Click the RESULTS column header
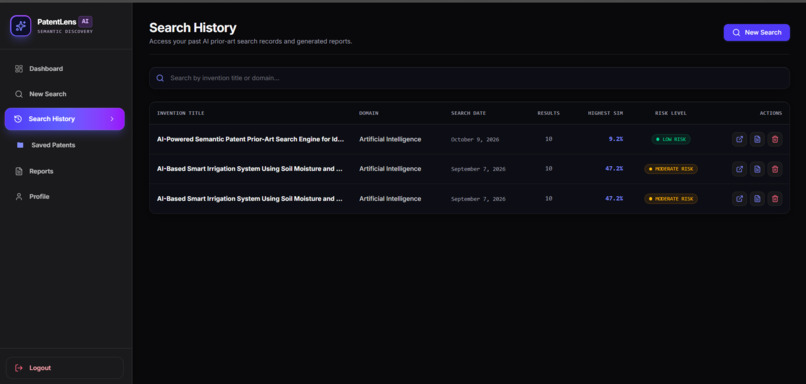Image resolution: width=806 pixels, height=384 pixels. pos(548,113)
